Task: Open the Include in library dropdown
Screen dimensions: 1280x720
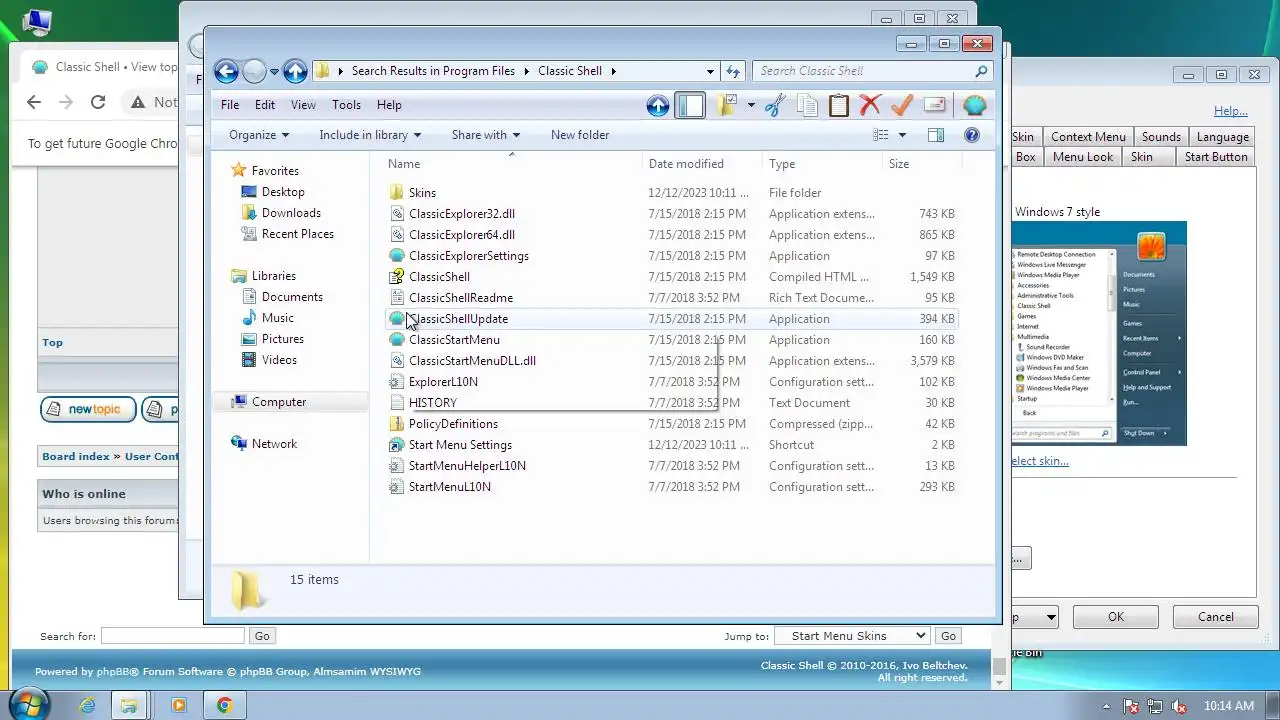Action: 370,135
